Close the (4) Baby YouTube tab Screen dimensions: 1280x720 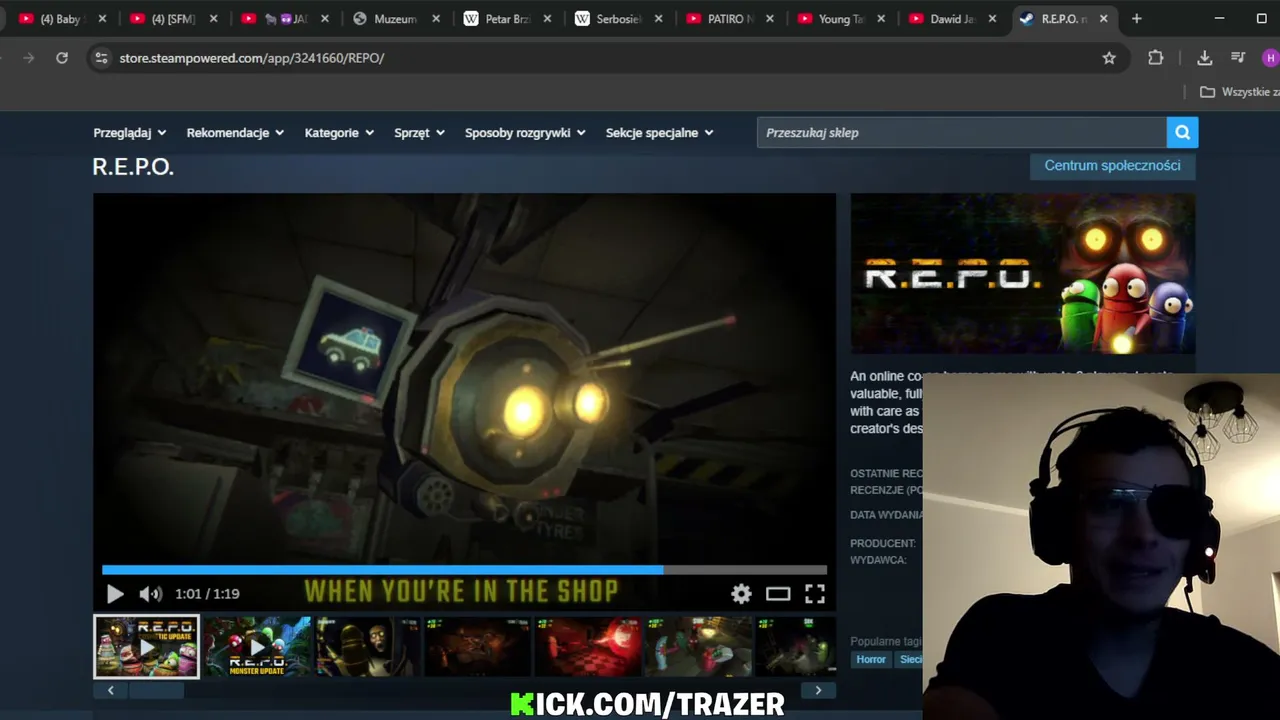(102, 19)
